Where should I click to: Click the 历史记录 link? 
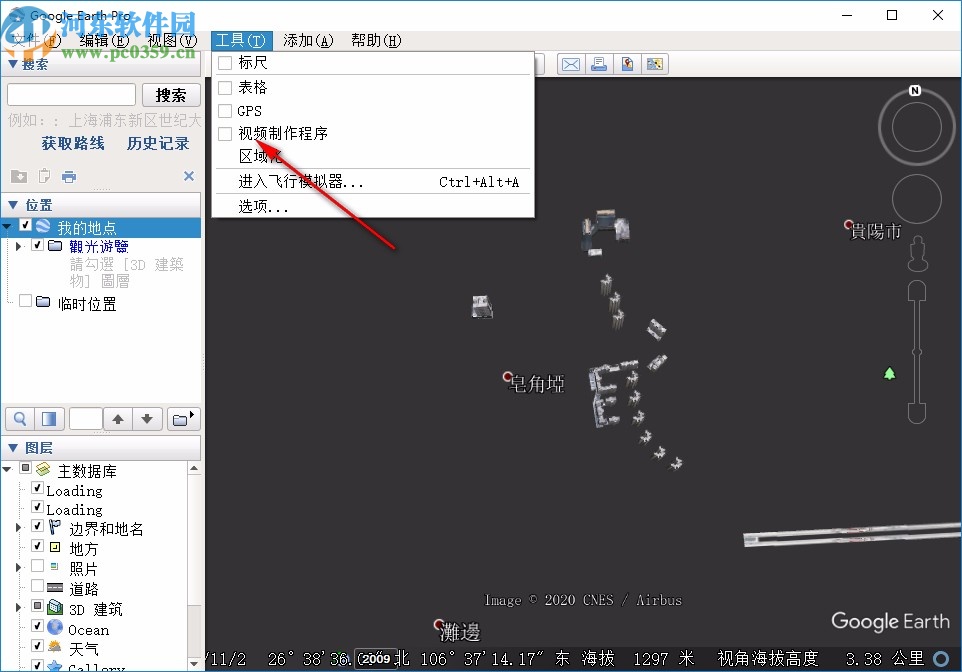click(x=158, y=144)
